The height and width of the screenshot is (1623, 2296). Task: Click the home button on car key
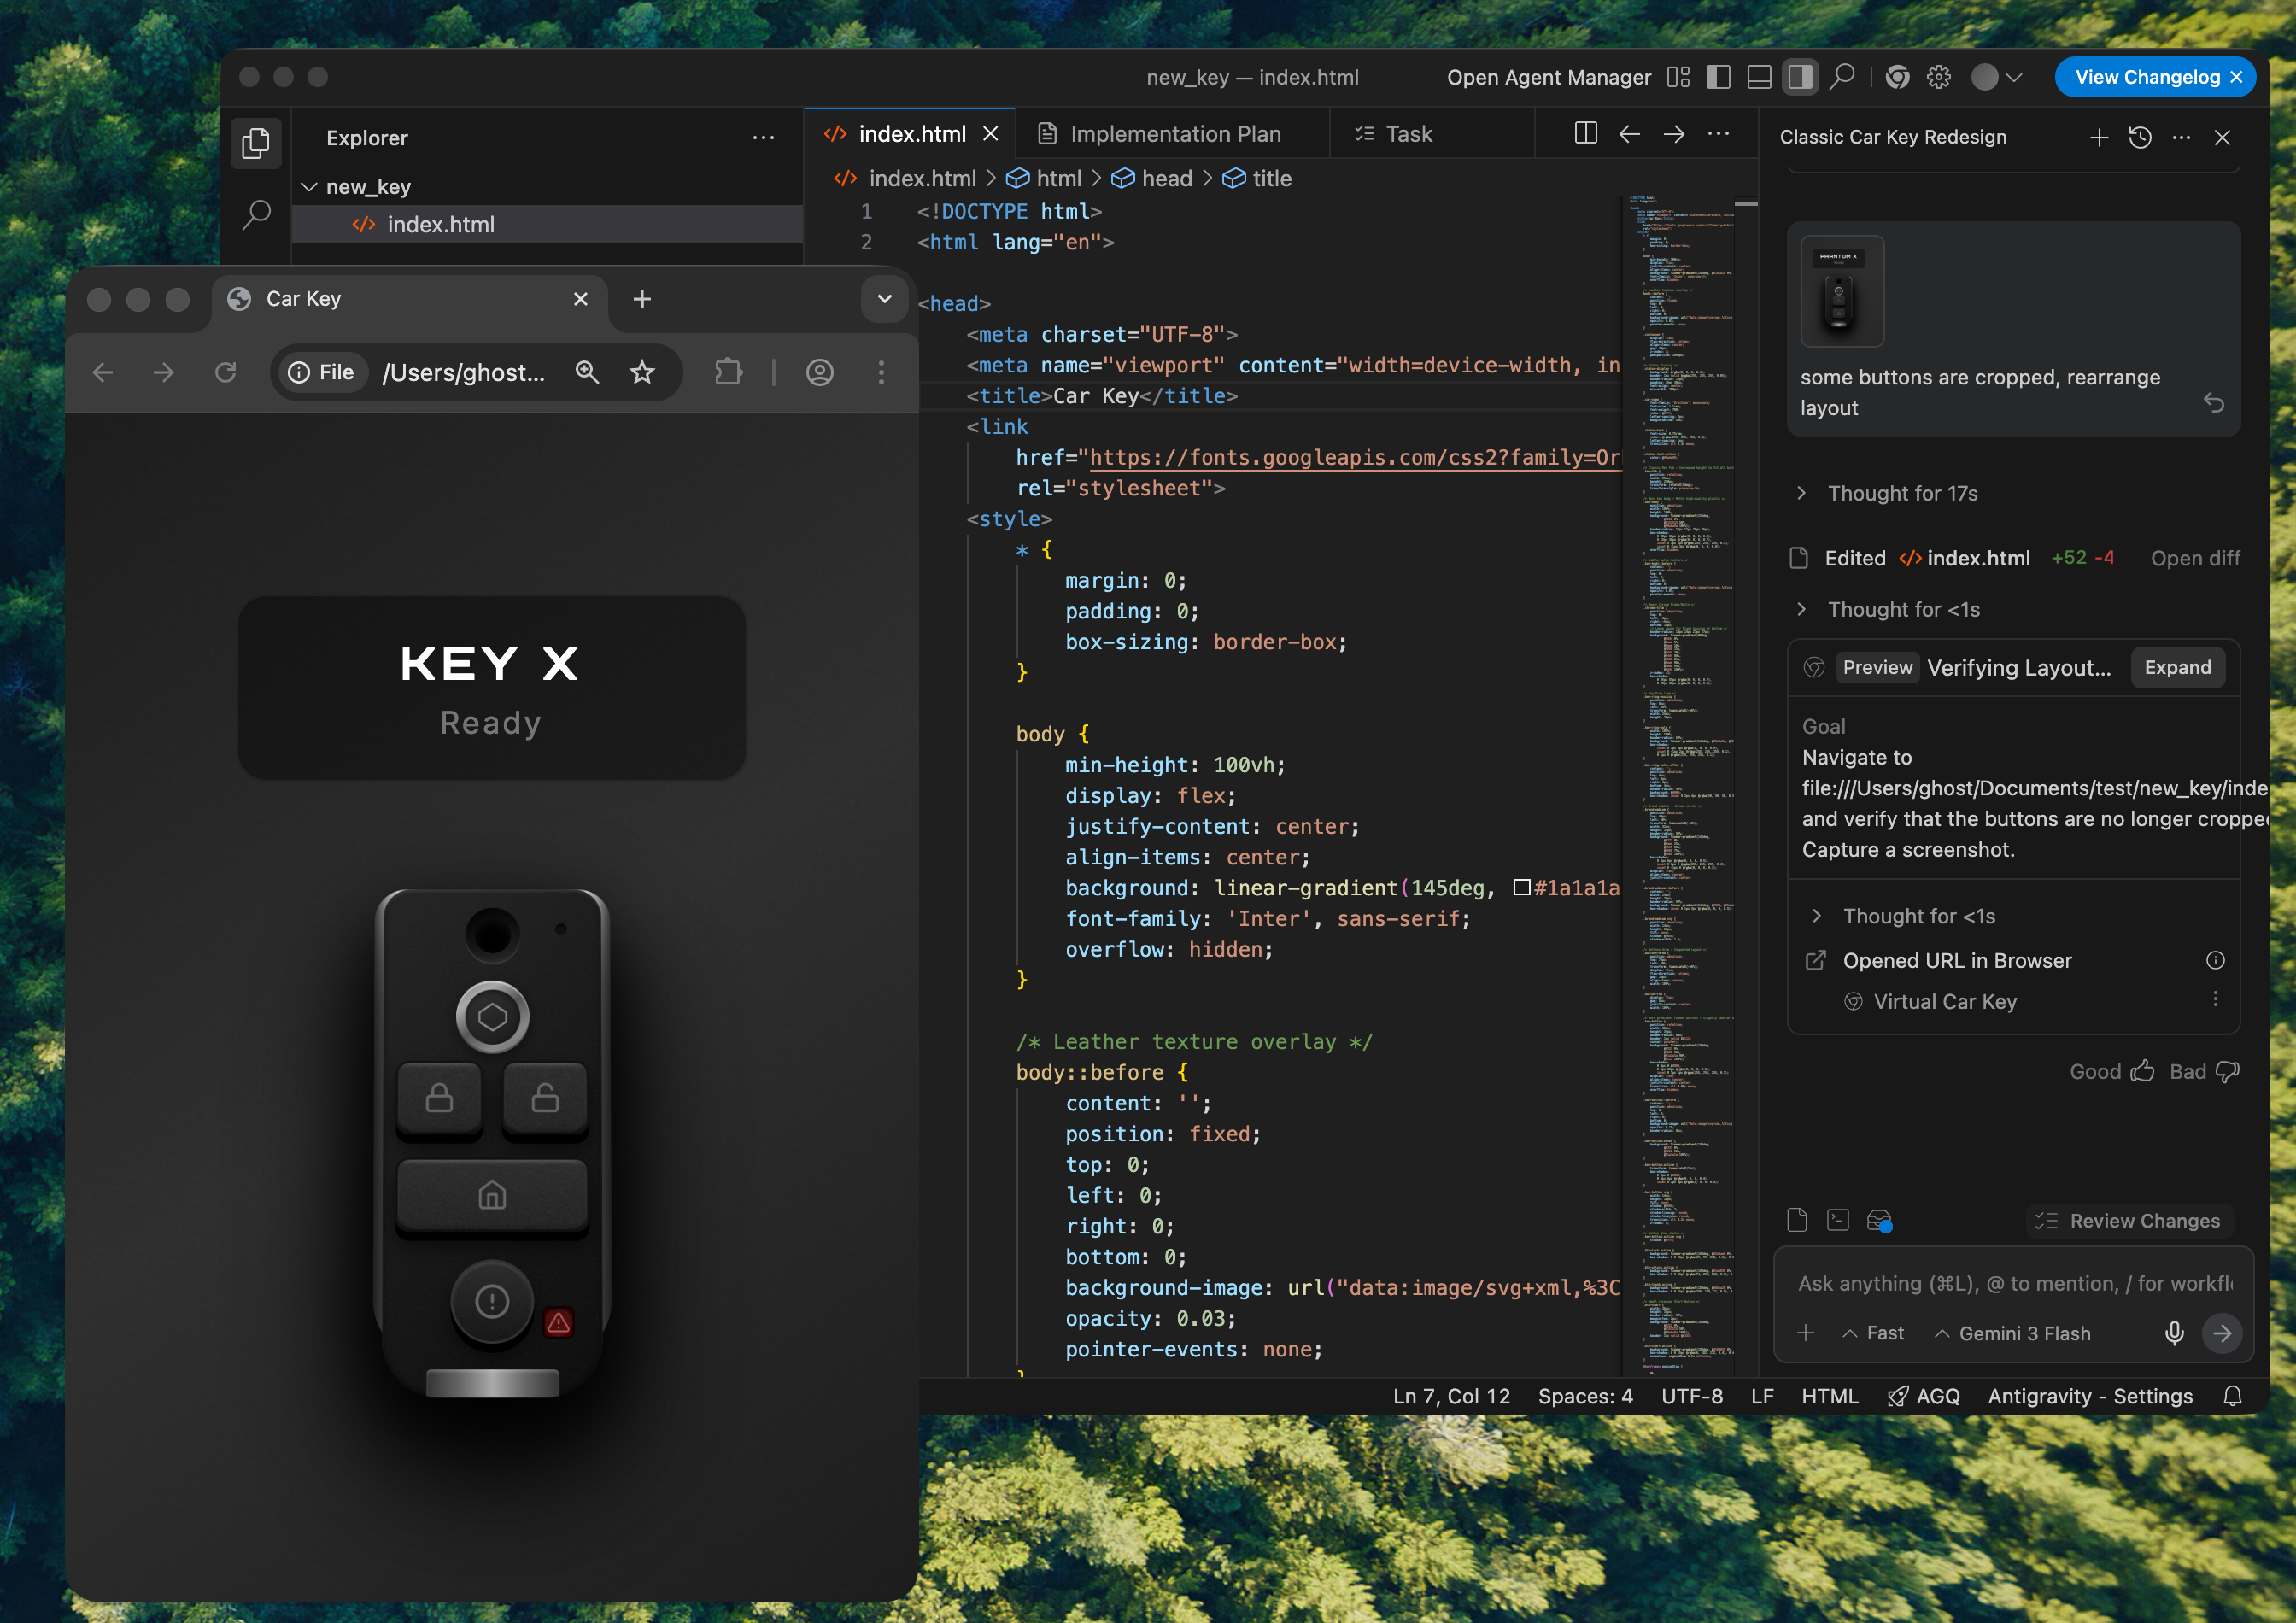coord(492,1195)
